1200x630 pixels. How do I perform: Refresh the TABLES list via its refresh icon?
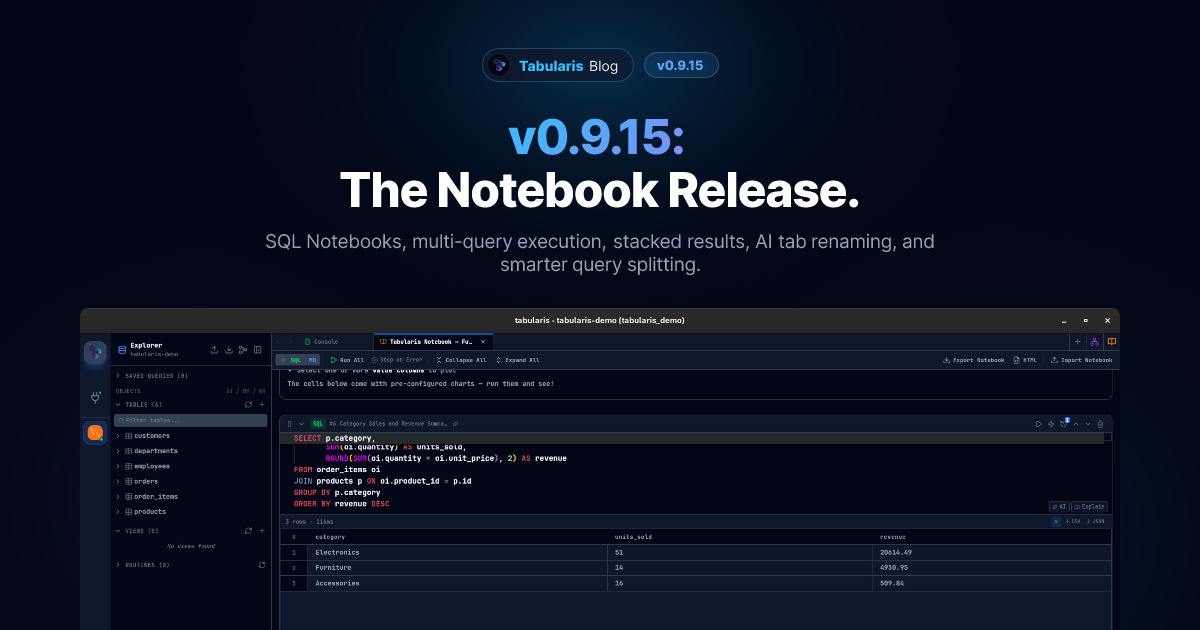tap(248, 404)
